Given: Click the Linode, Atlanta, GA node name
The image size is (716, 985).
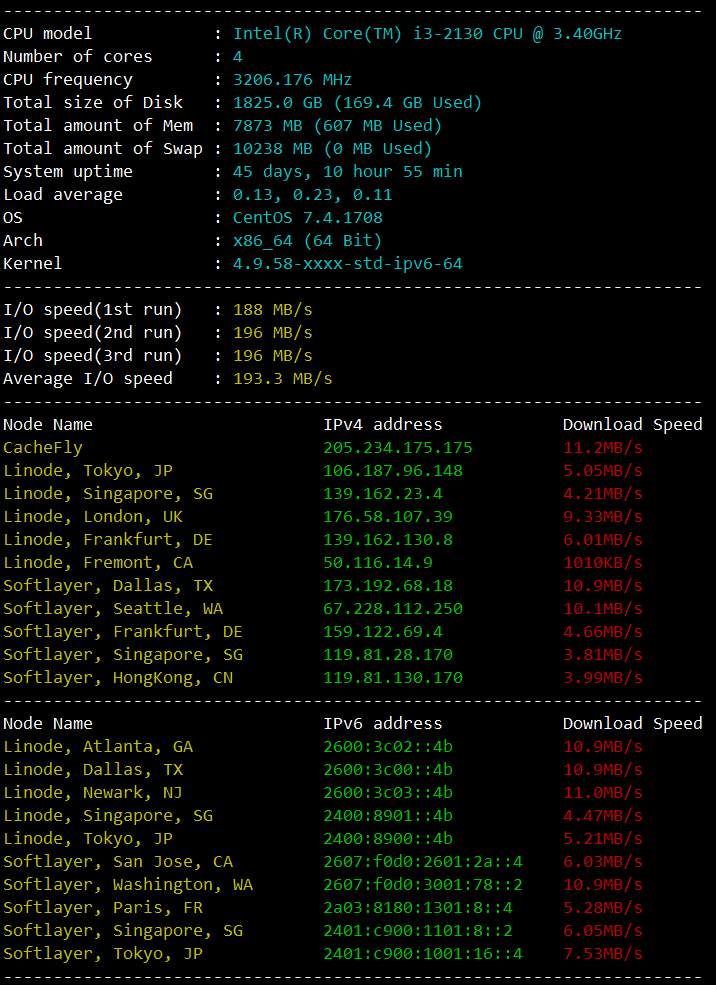Looking at the screenshot, I should (98, 747).
